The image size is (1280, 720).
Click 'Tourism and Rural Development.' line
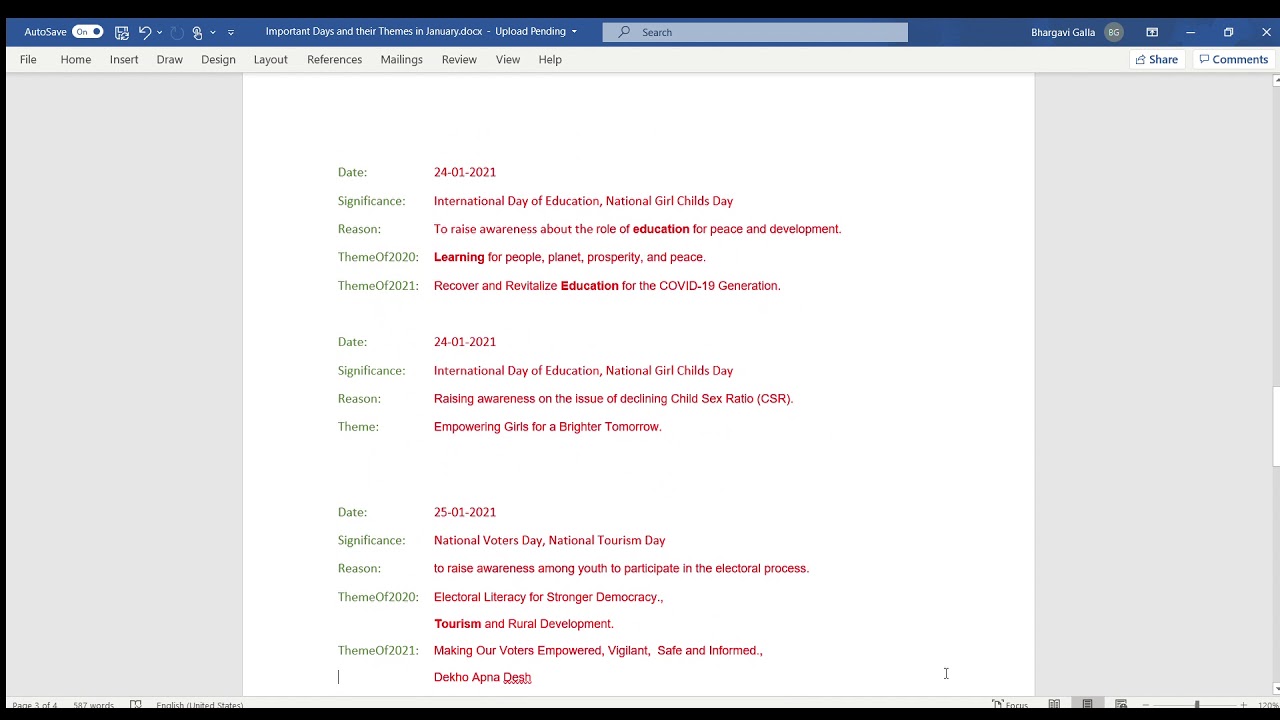pos(524,624)
